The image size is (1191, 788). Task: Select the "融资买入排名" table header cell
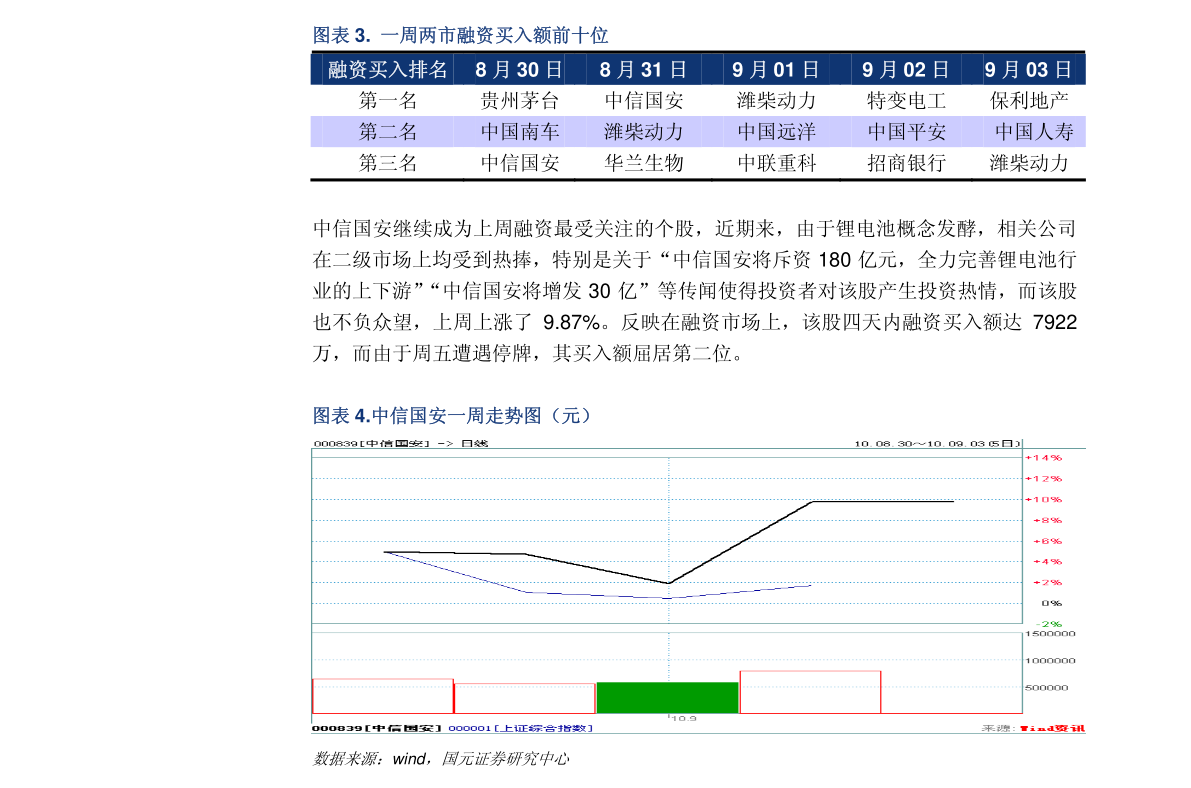coord(387,70)
